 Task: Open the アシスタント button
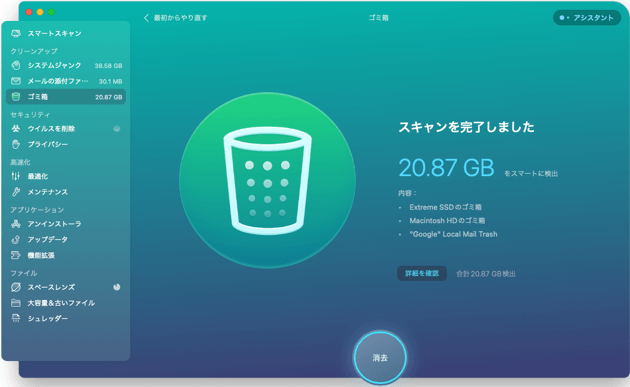[587, 18]
